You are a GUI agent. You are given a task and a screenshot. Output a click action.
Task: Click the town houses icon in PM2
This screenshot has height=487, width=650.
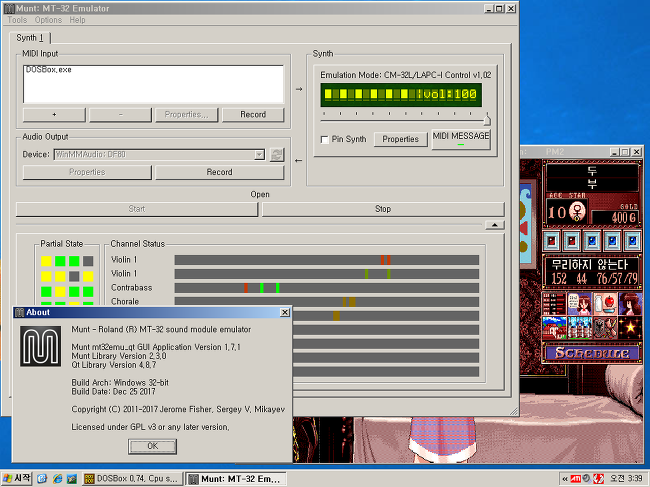click(x=554, y=328)
